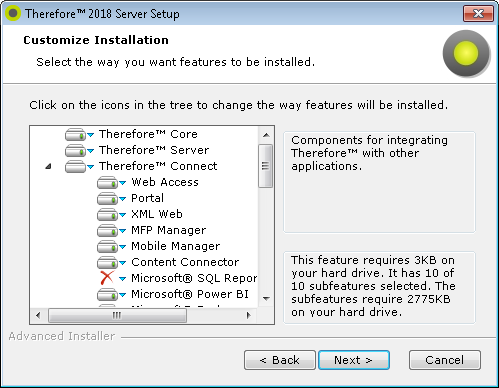The image size is (499, 388).
Task: Open install options dropdown for Web Access
Action: (x=123, y=183)
